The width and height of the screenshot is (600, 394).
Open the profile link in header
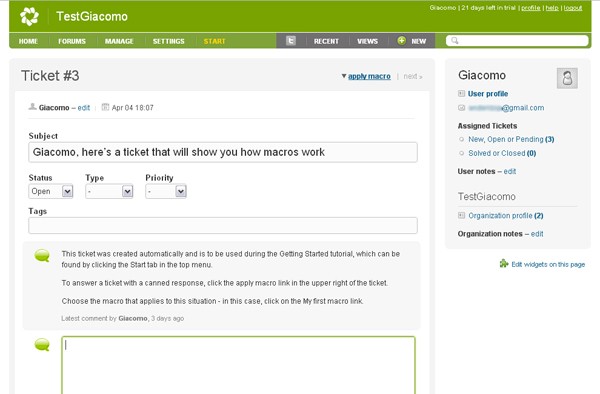pos(531,8)
